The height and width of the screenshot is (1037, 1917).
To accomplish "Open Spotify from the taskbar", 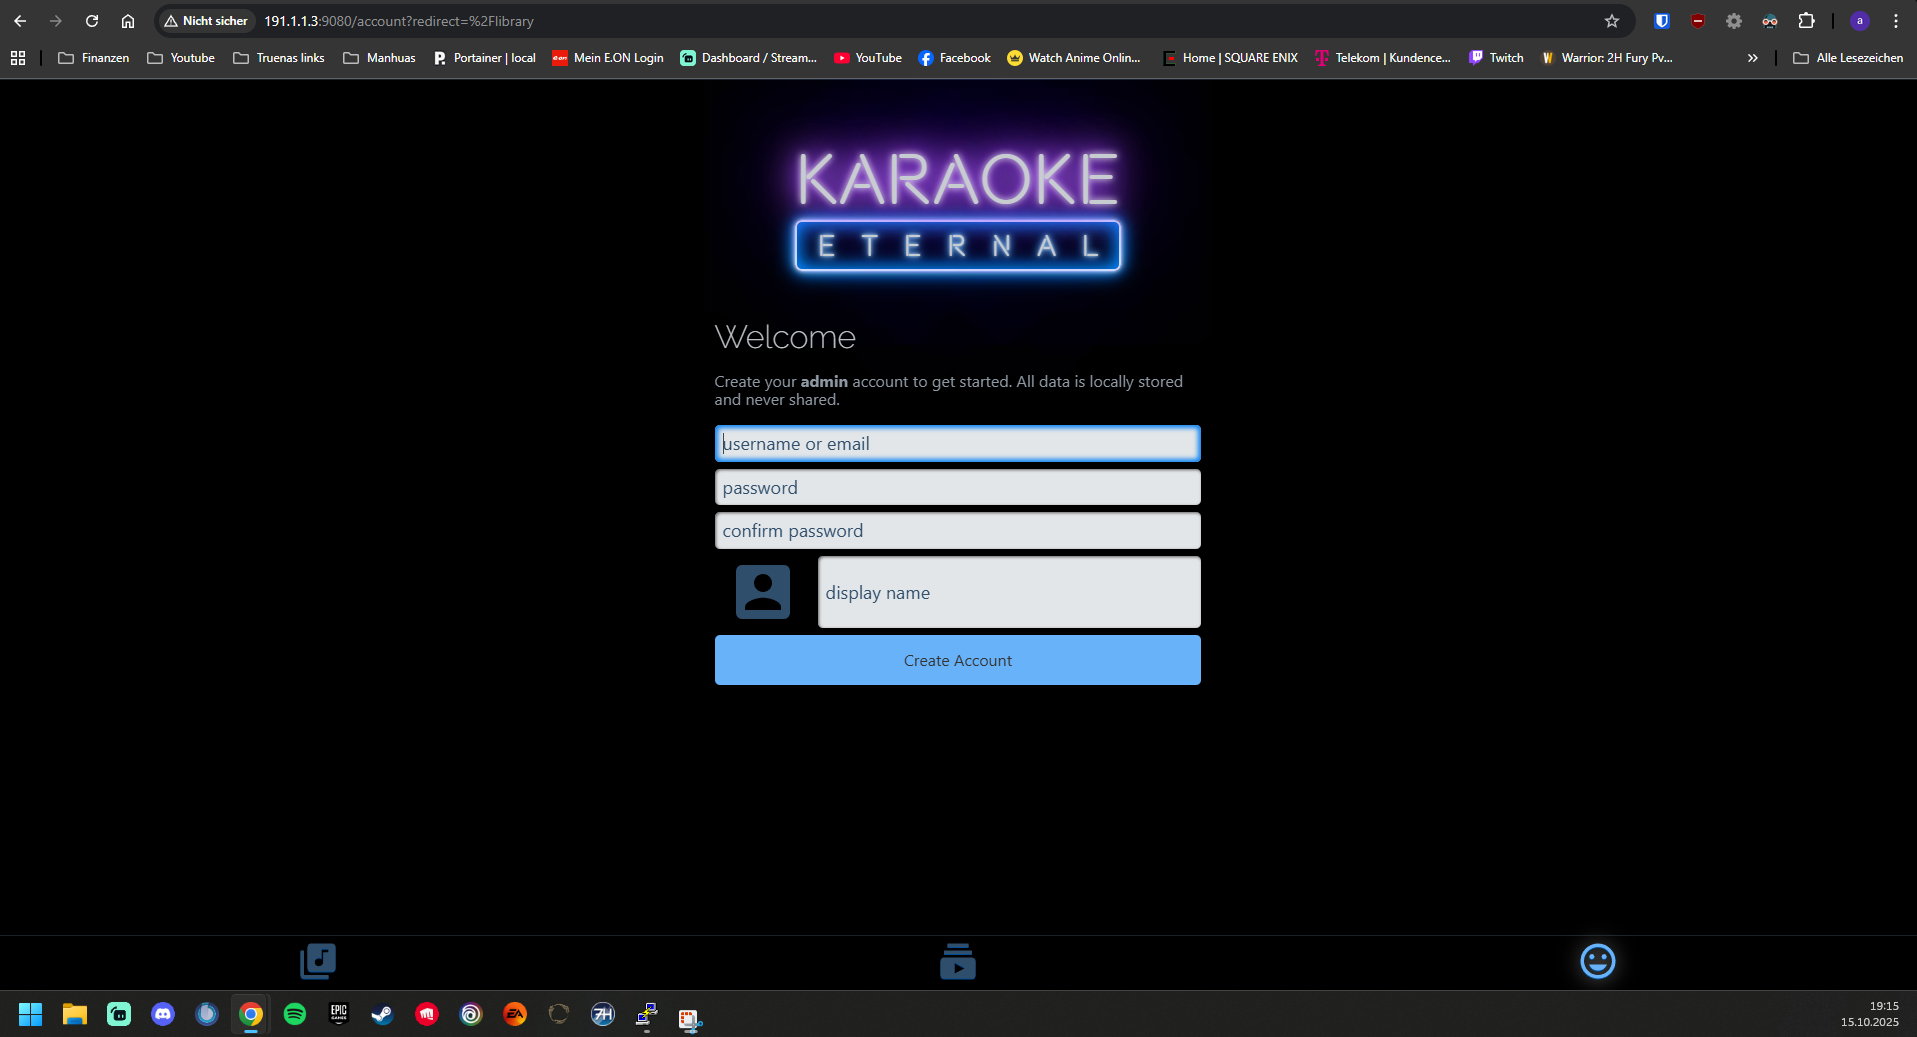I will point(295,1014).
